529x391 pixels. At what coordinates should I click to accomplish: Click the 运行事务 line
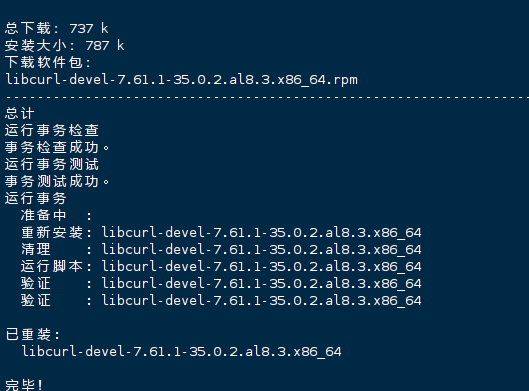pyautogui.click(x=36, y=198)
